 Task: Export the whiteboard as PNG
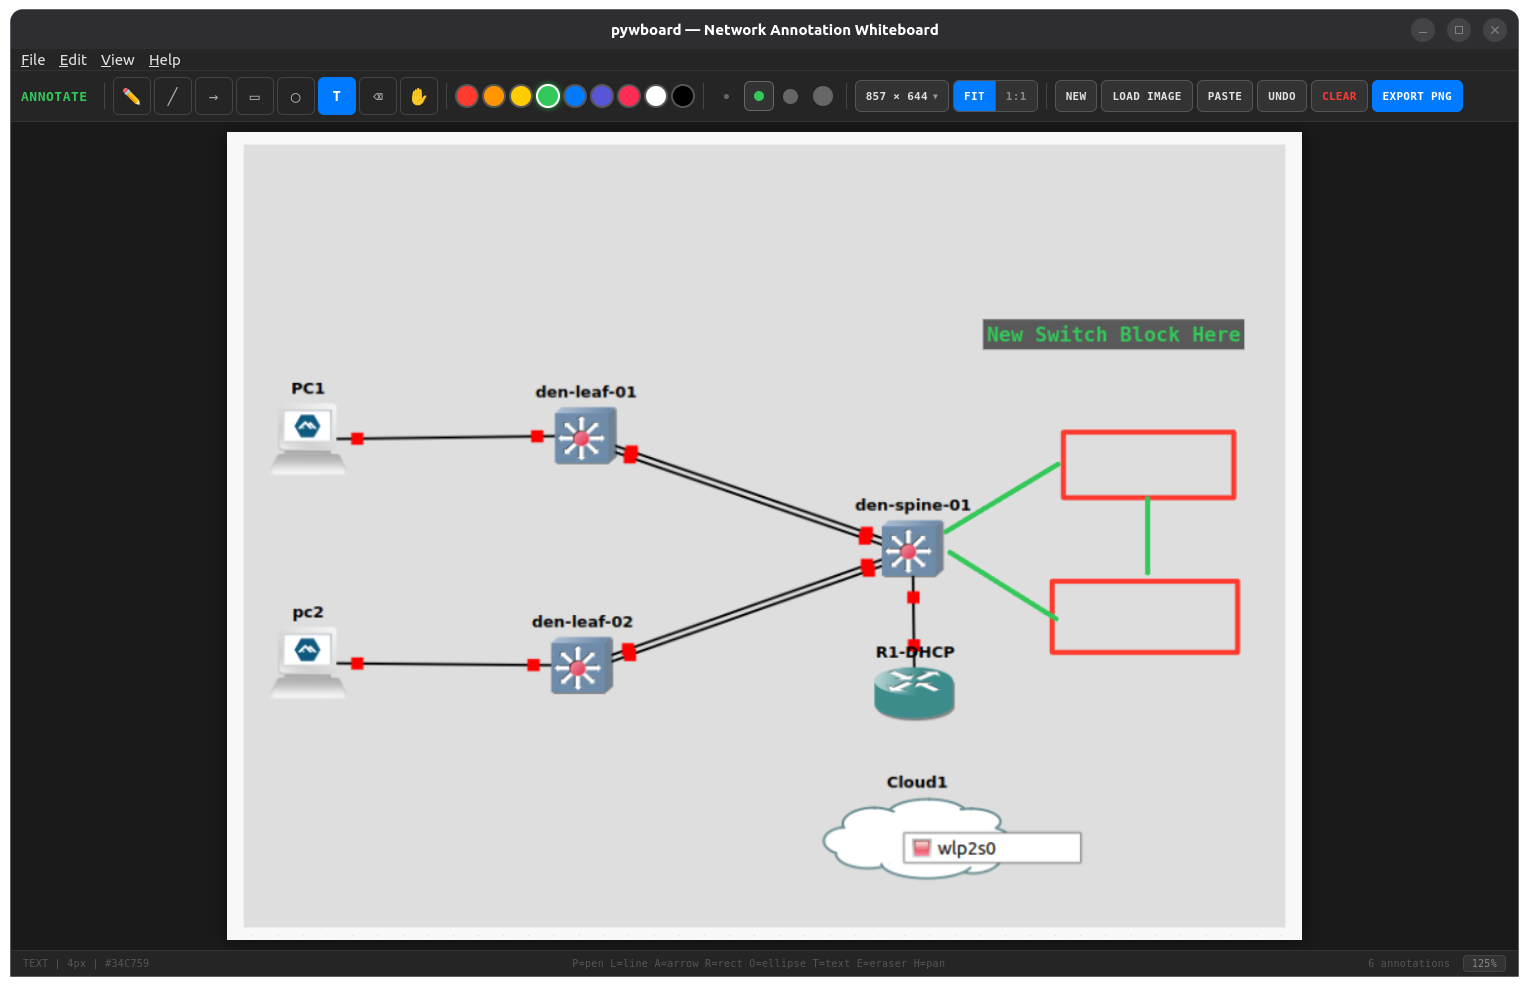click(1417, 96)
